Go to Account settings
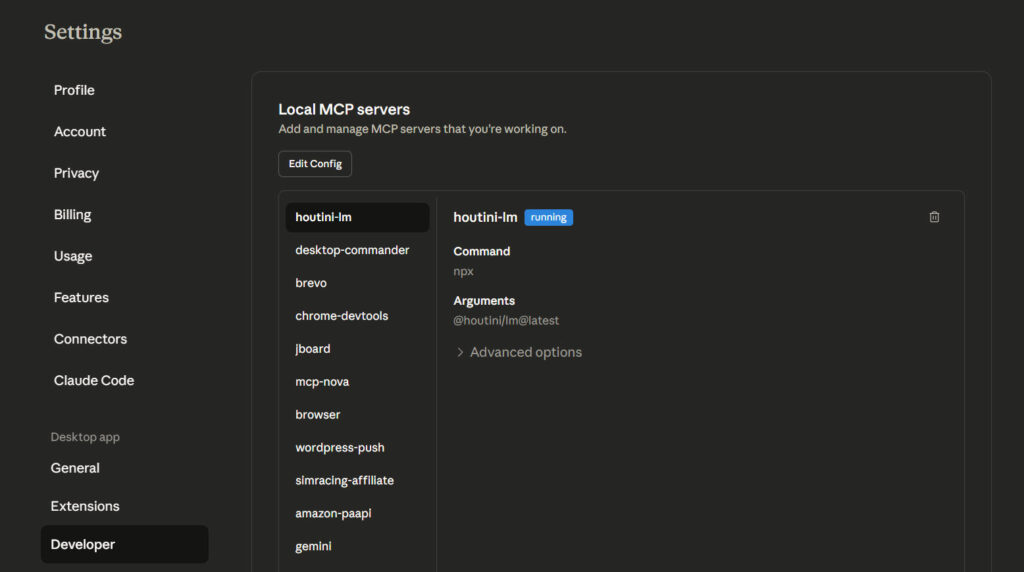 tap(80, 132)
